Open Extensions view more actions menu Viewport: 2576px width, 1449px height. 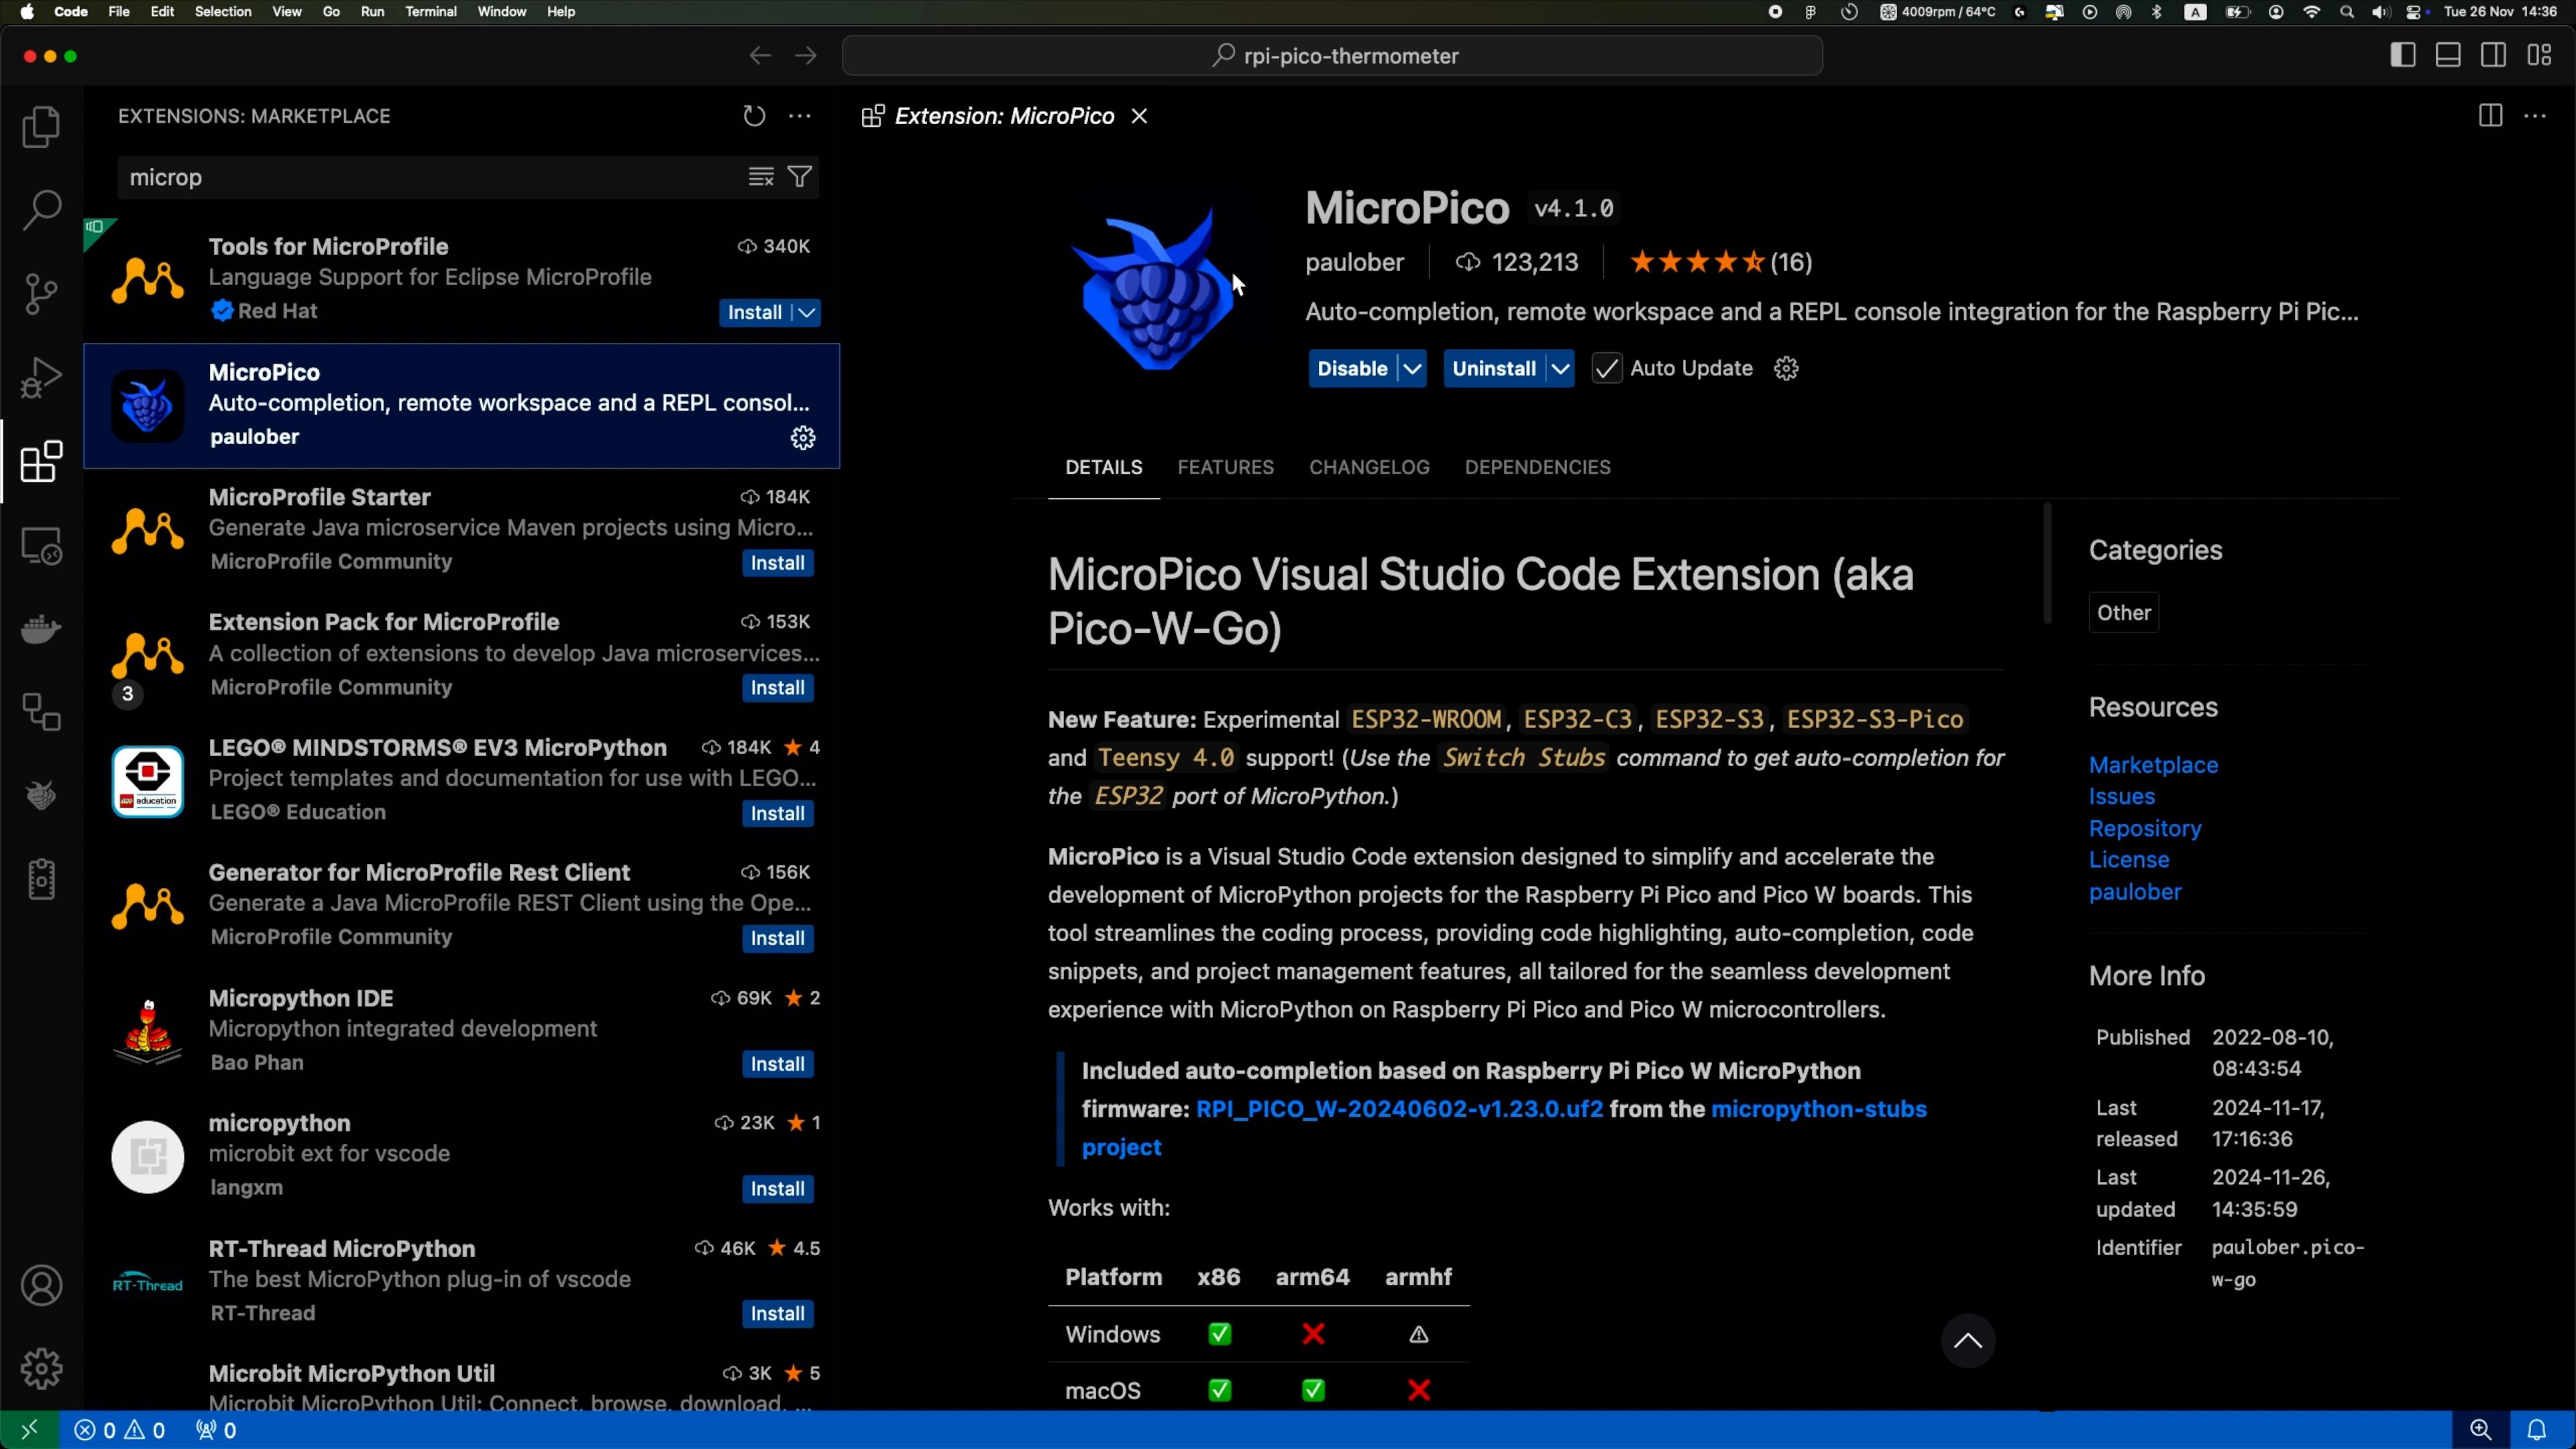tap(800, 116)
